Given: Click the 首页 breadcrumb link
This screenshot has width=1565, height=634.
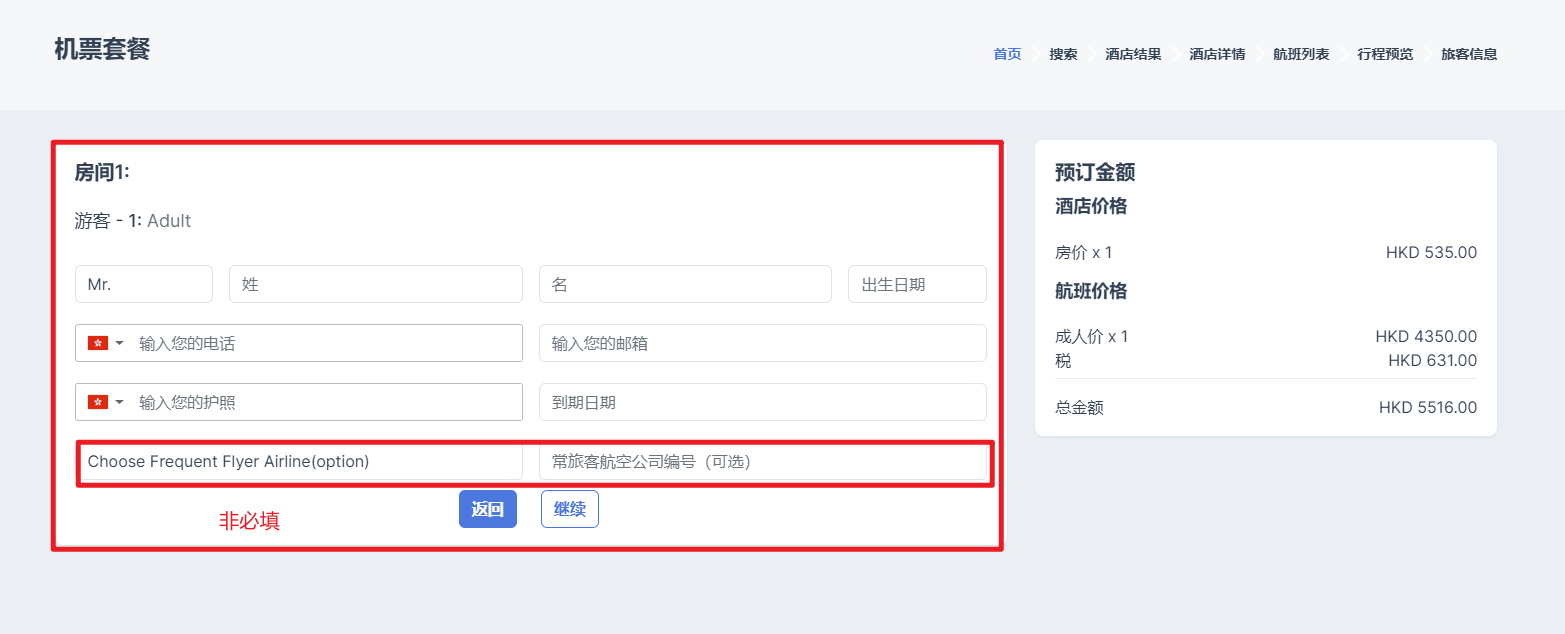Looking at the screenshot, I should pos(1007,55).
